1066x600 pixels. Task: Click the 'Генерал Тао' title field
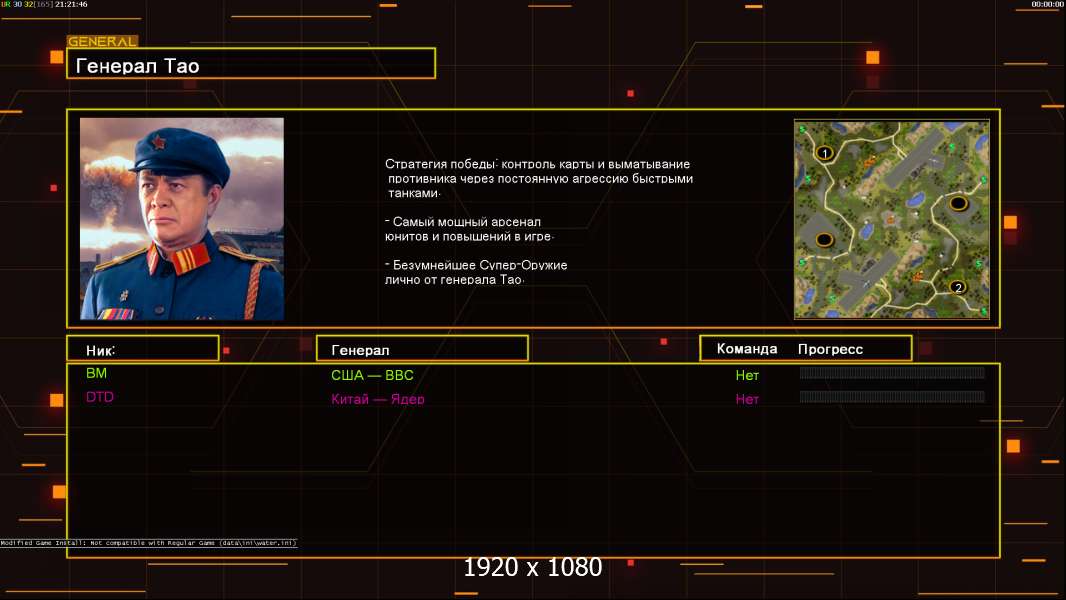tap(251, 64)
